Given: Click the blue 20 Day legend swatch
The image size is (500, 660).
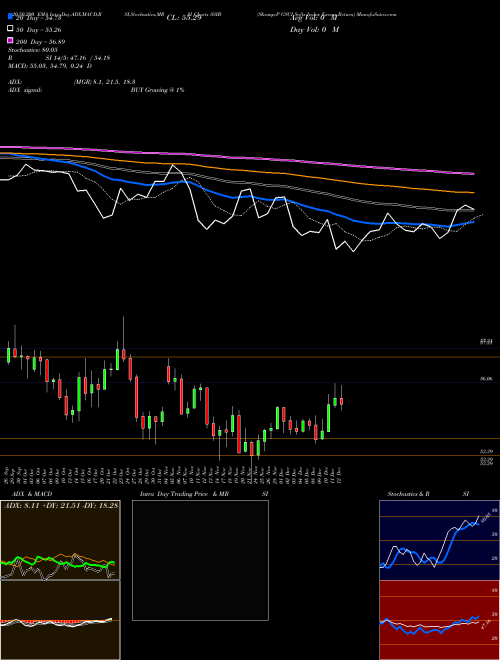Looking at the screenshot, I should 10,16.
